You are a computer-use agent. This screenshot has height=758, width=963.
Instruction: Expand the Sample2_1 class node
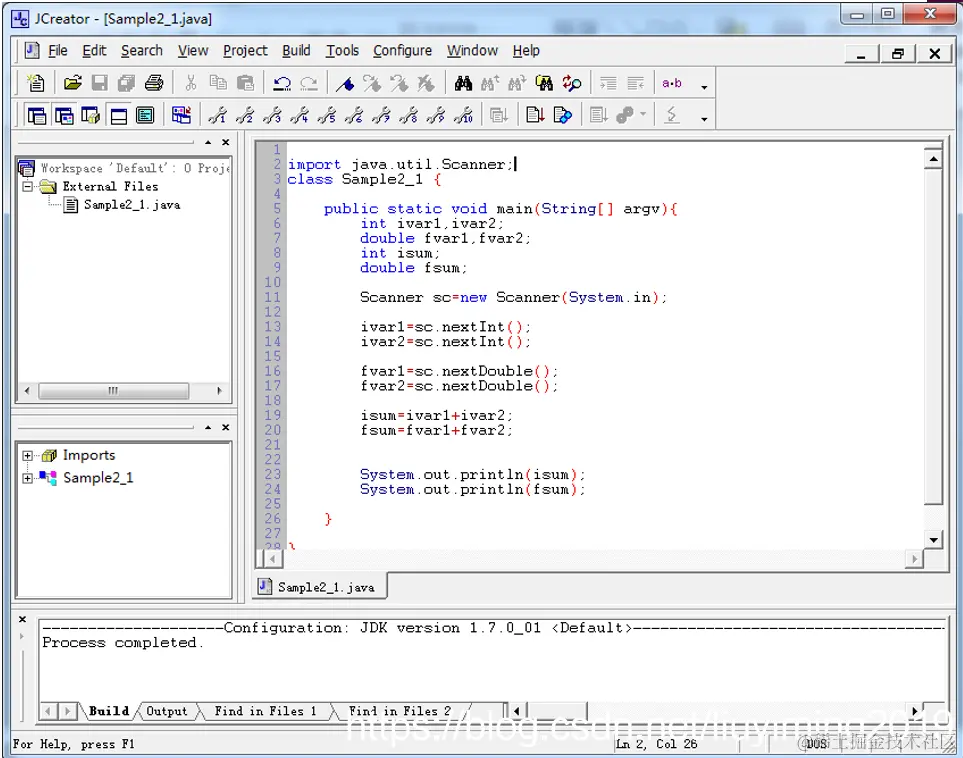(x=27, y=478)
